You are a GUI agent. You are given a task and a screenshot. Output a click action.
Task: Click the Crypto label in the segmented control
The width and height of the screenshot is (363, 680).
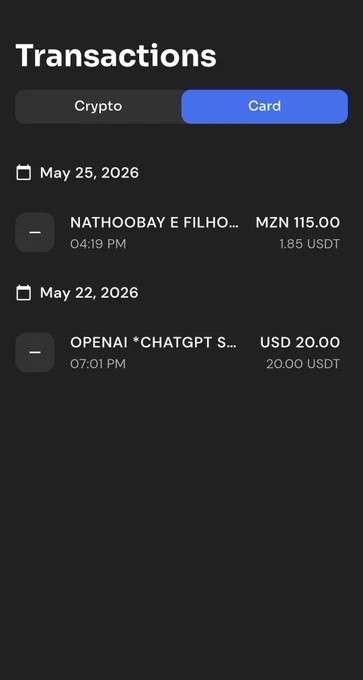point(98,106)
